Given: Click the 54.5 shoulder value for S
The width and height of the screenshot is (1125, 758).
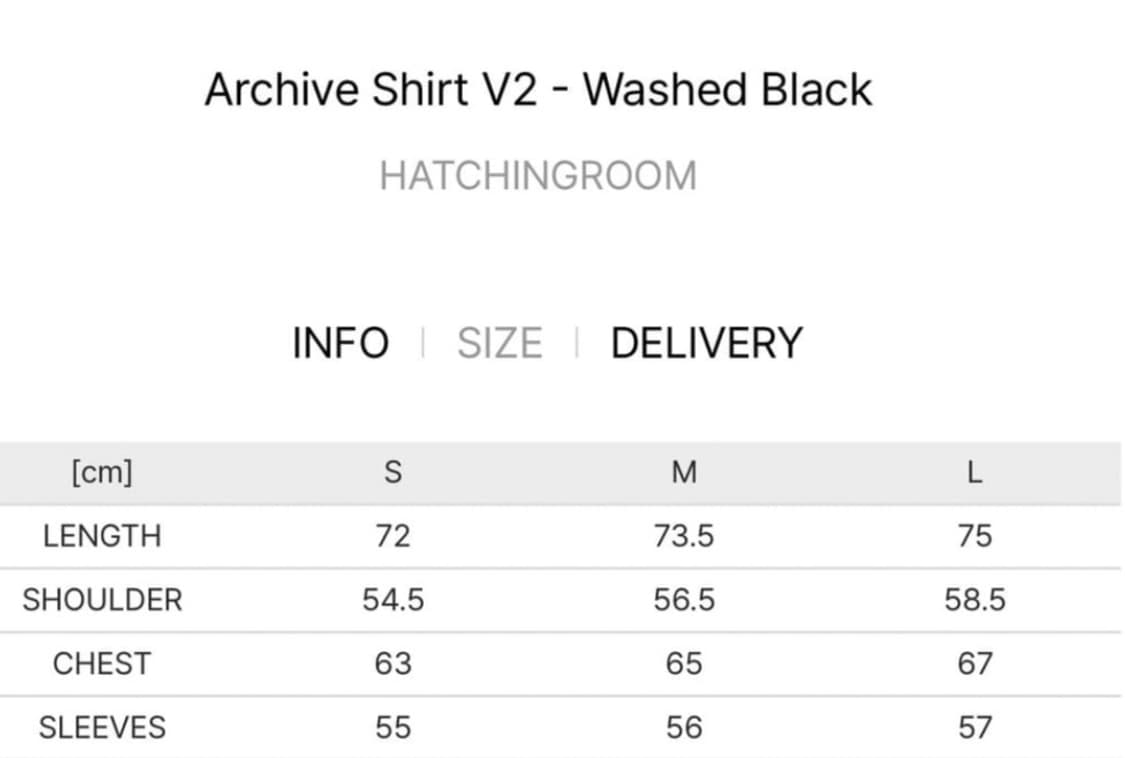Looking at the screenshot, I should coord(393,600).
